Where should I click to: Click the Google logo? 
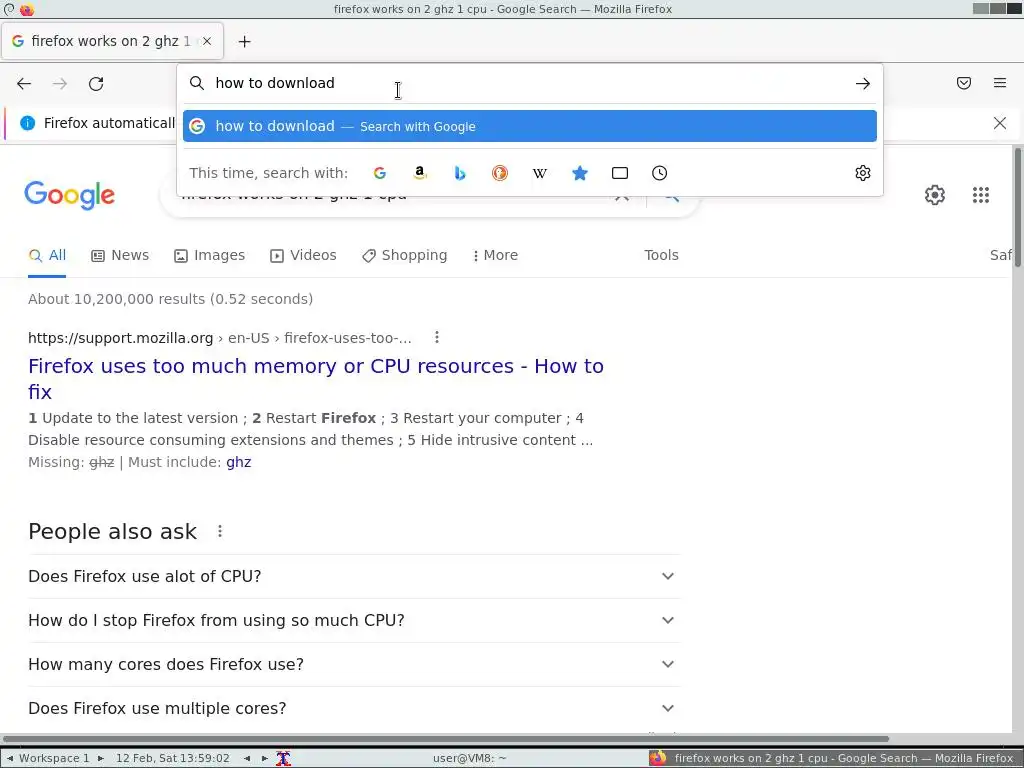click(69, 195)
